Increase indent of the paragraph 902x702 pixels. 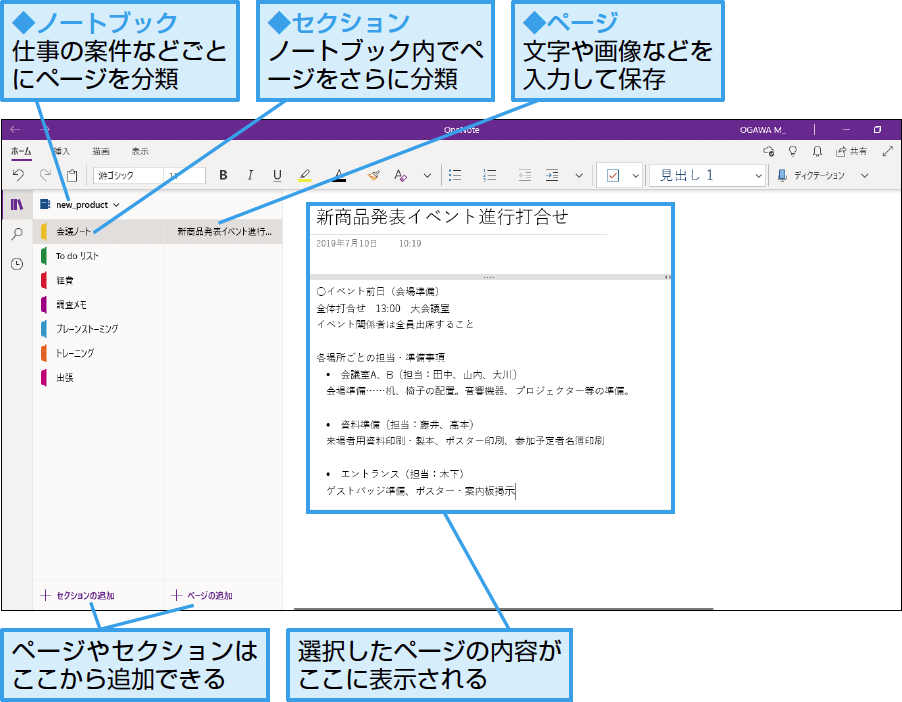pyautogui.click(x=552, y=175)
